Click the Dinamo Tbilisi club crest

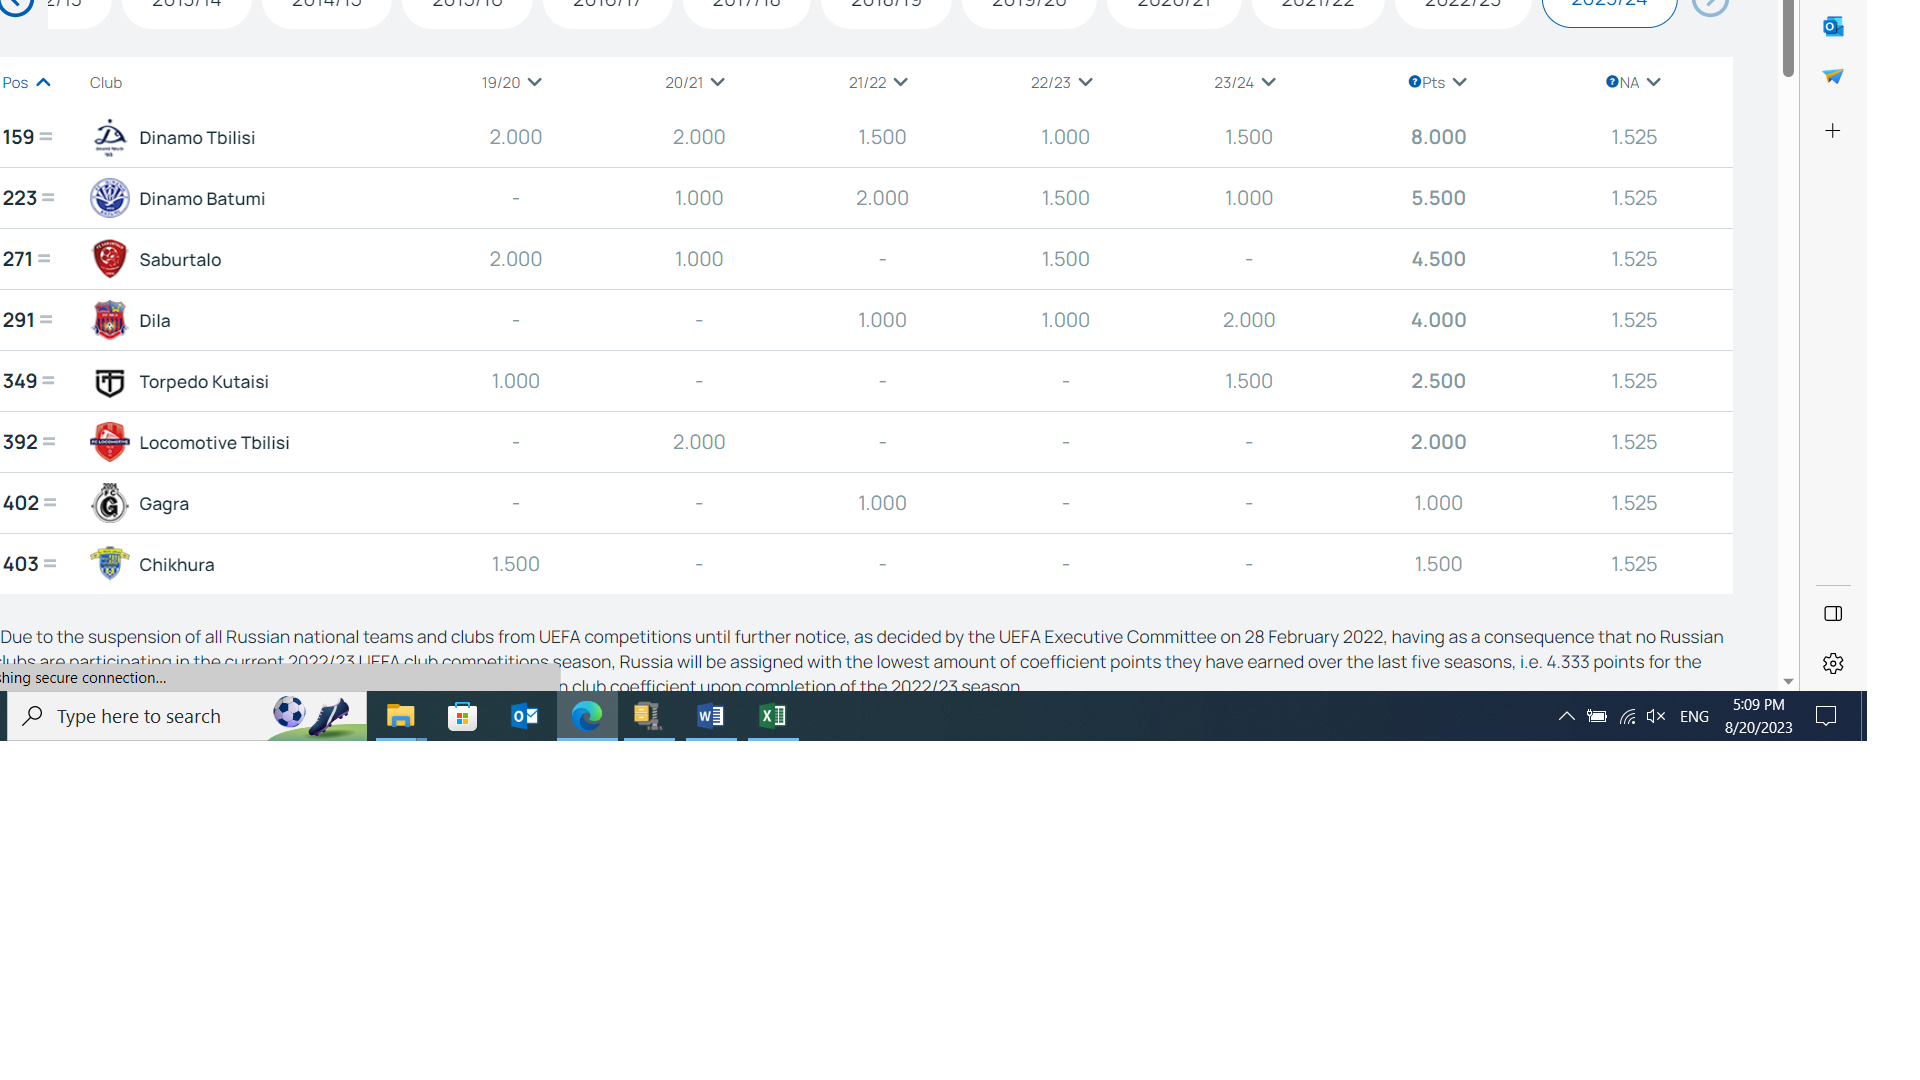coord(109,137)
